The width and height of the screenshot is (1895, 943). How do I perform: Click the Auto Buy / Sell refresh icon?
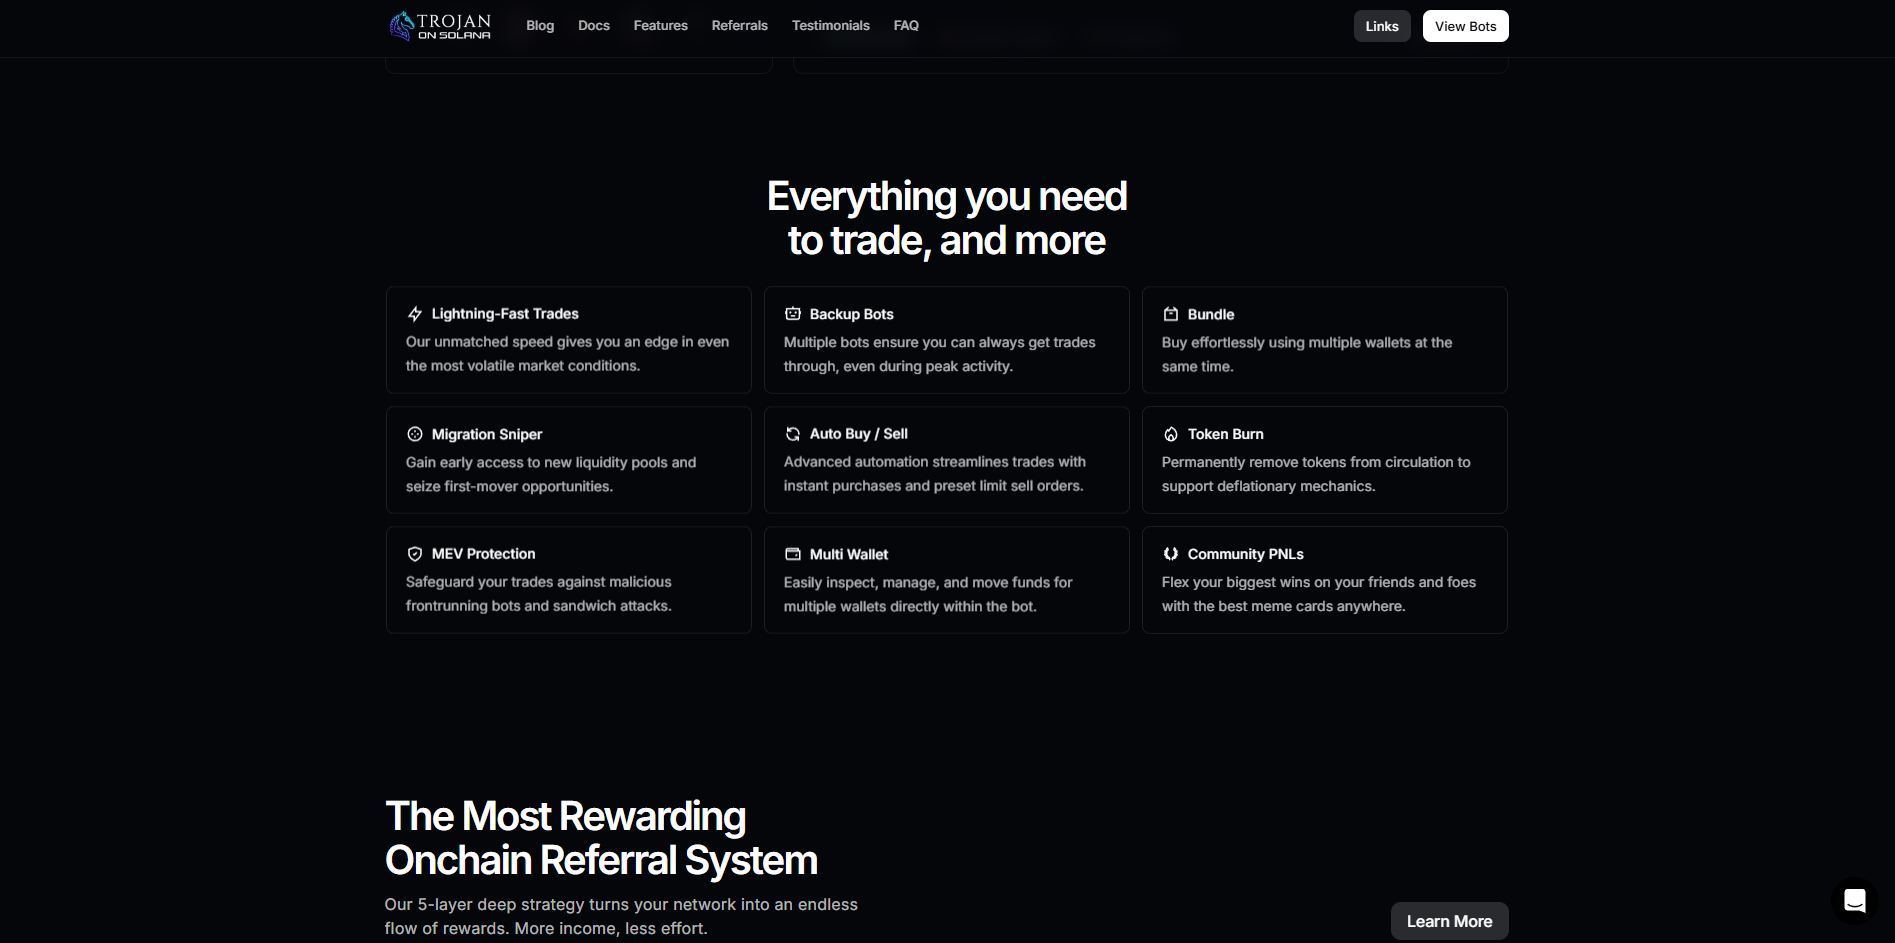(793, 434)
